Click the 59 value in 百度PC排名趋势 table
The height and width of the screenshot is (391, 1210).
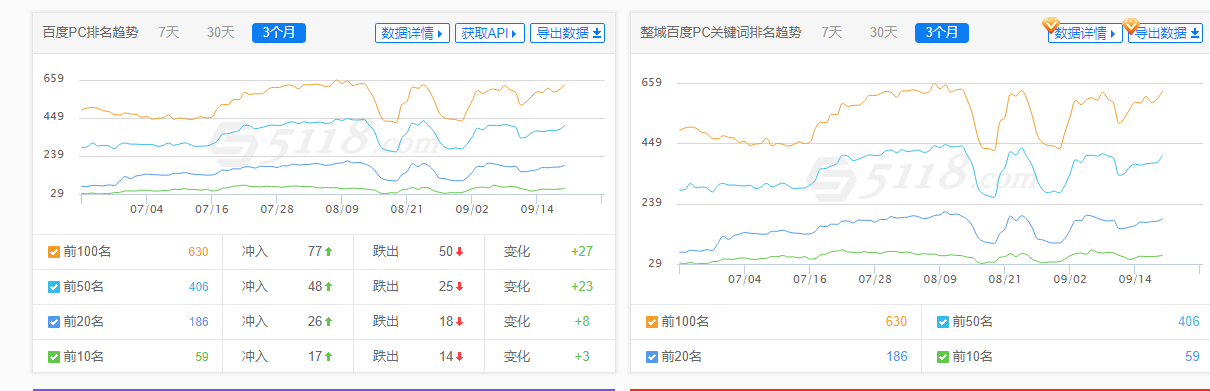pos(201,357)
